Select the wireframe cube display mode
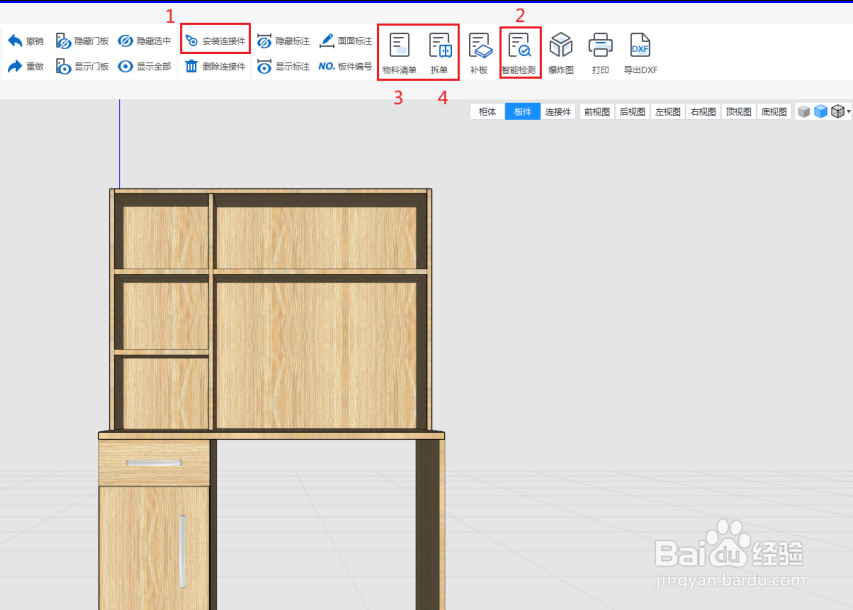The image size is (853, 610). pyautogui.click(x=838, y=112)
